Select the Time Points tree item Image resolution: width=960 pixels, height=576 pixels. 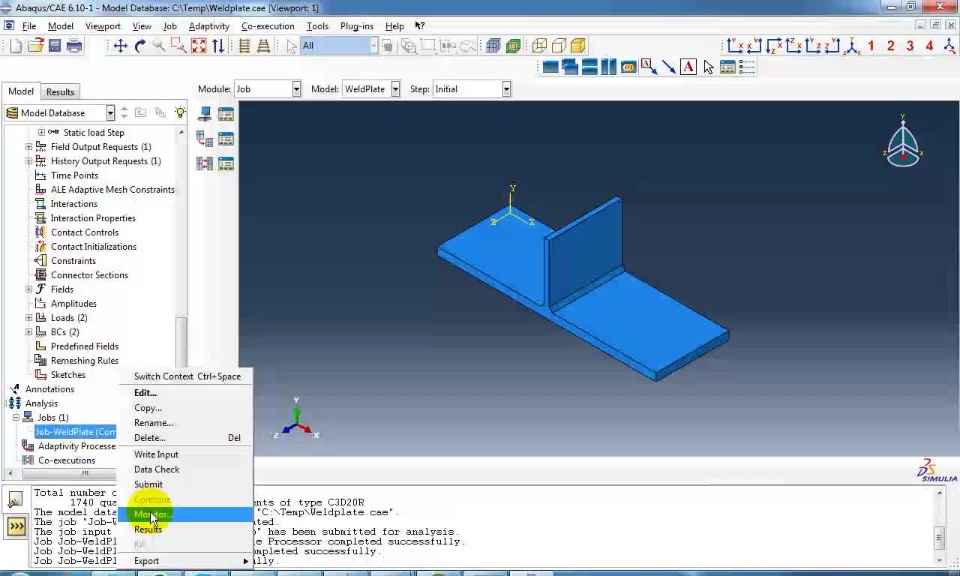point(74,175)
